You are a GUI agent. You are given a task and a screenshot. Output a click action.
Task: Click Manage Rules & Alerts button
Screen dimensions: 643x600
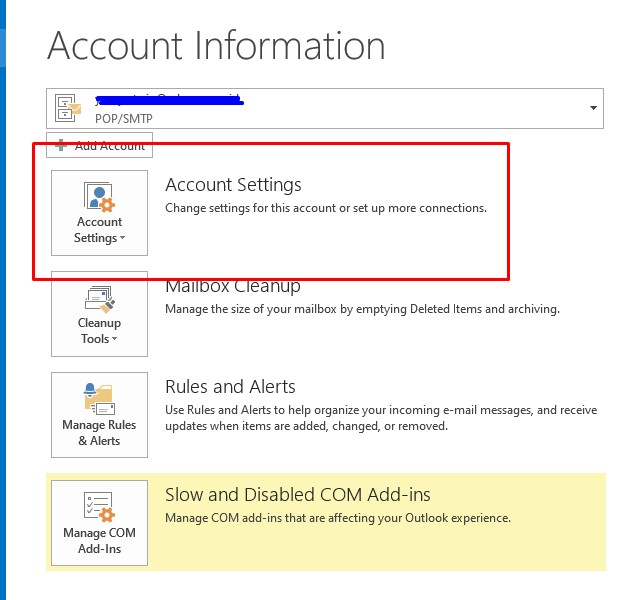coord(99,415)
